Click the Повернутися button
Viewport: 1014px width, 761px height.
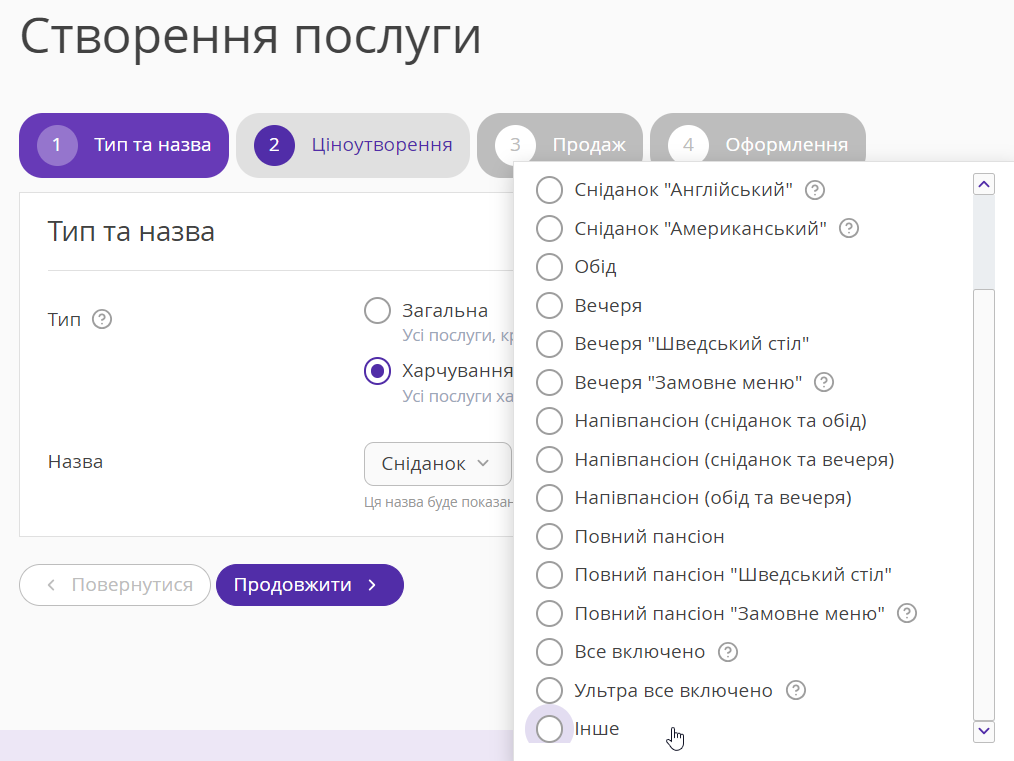click(115, 585)
